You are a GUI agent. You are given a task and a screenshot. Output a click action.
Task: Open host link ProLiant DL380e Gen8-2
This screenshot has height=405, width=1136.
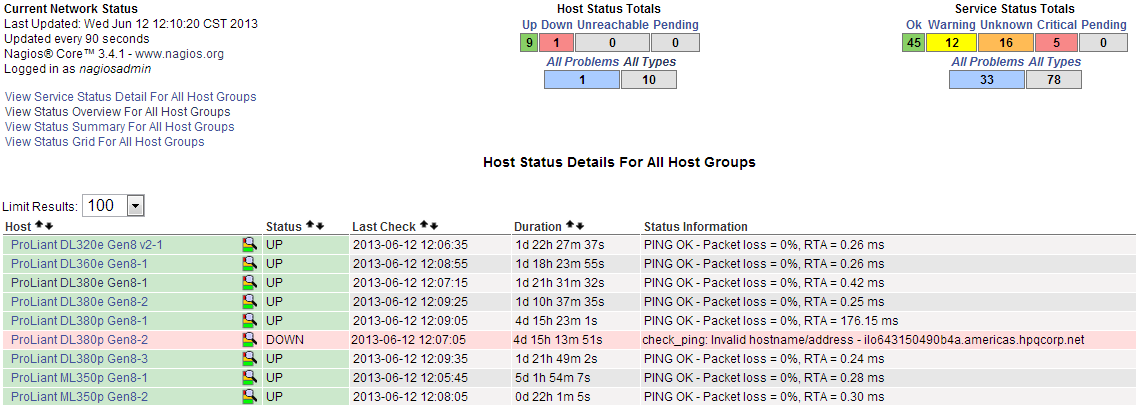[x=80, y=301]
